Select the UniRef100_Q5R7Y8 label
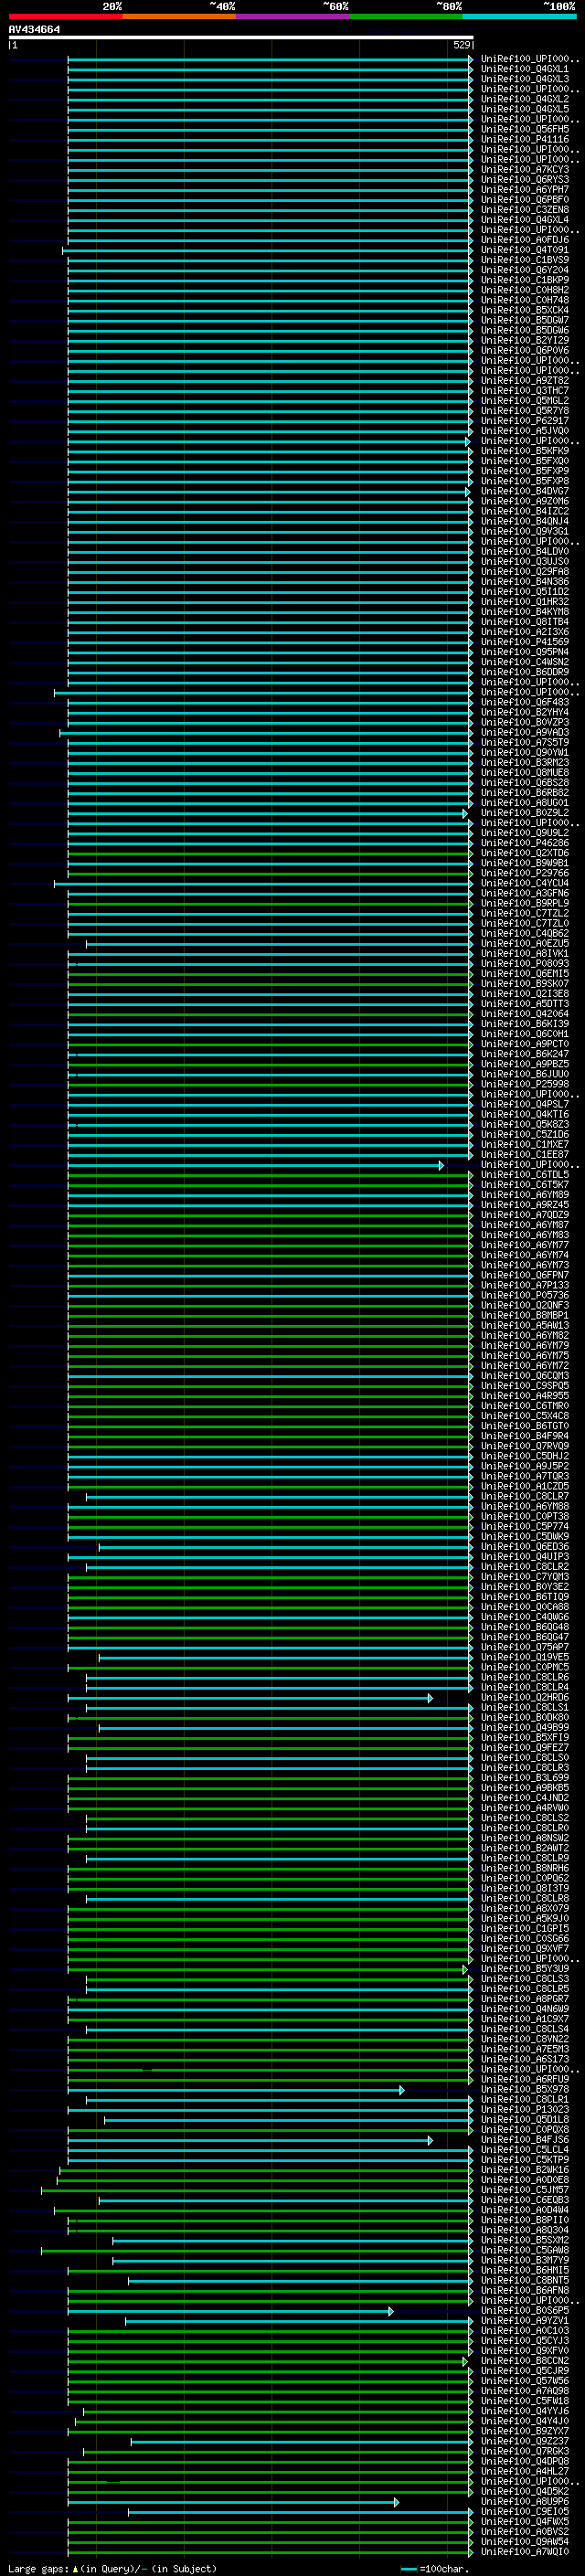 [x=524, y=411]
